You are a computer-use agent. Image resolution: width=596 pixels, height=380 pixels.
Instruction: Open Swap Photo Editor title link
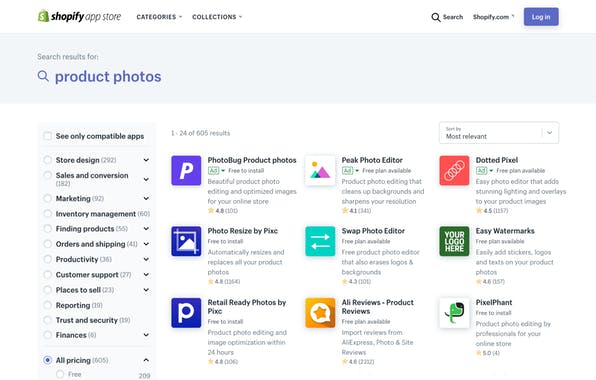373,231
